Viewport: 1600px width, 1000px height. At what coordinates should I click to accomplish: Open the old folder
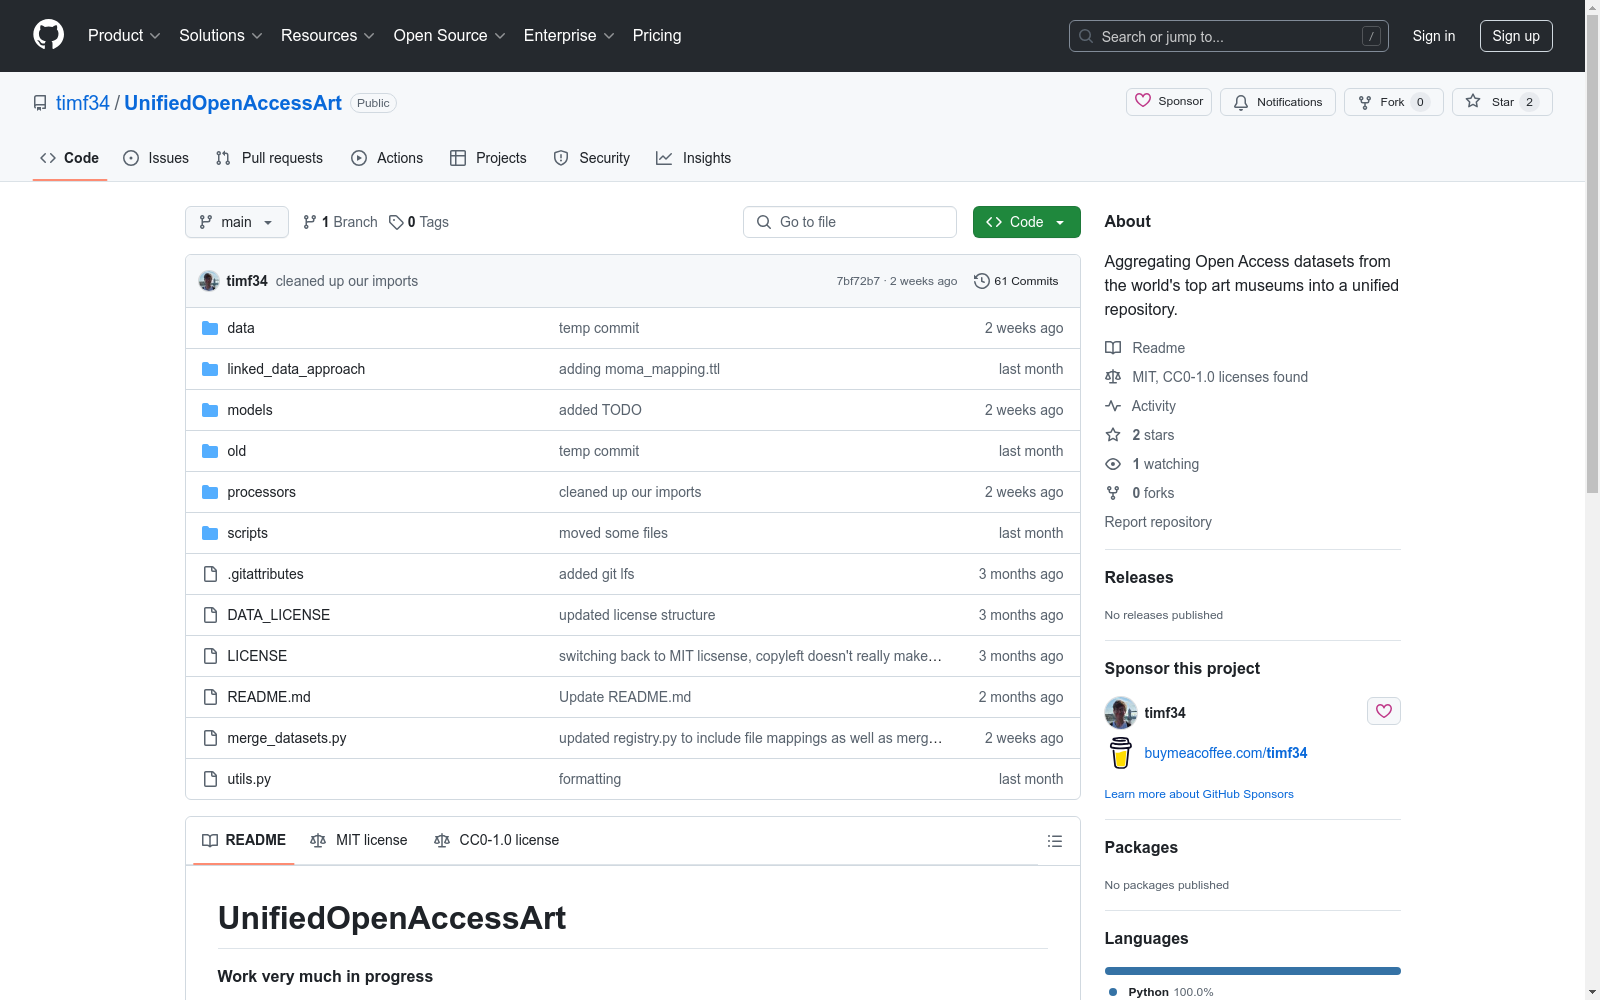pos(237,451)
